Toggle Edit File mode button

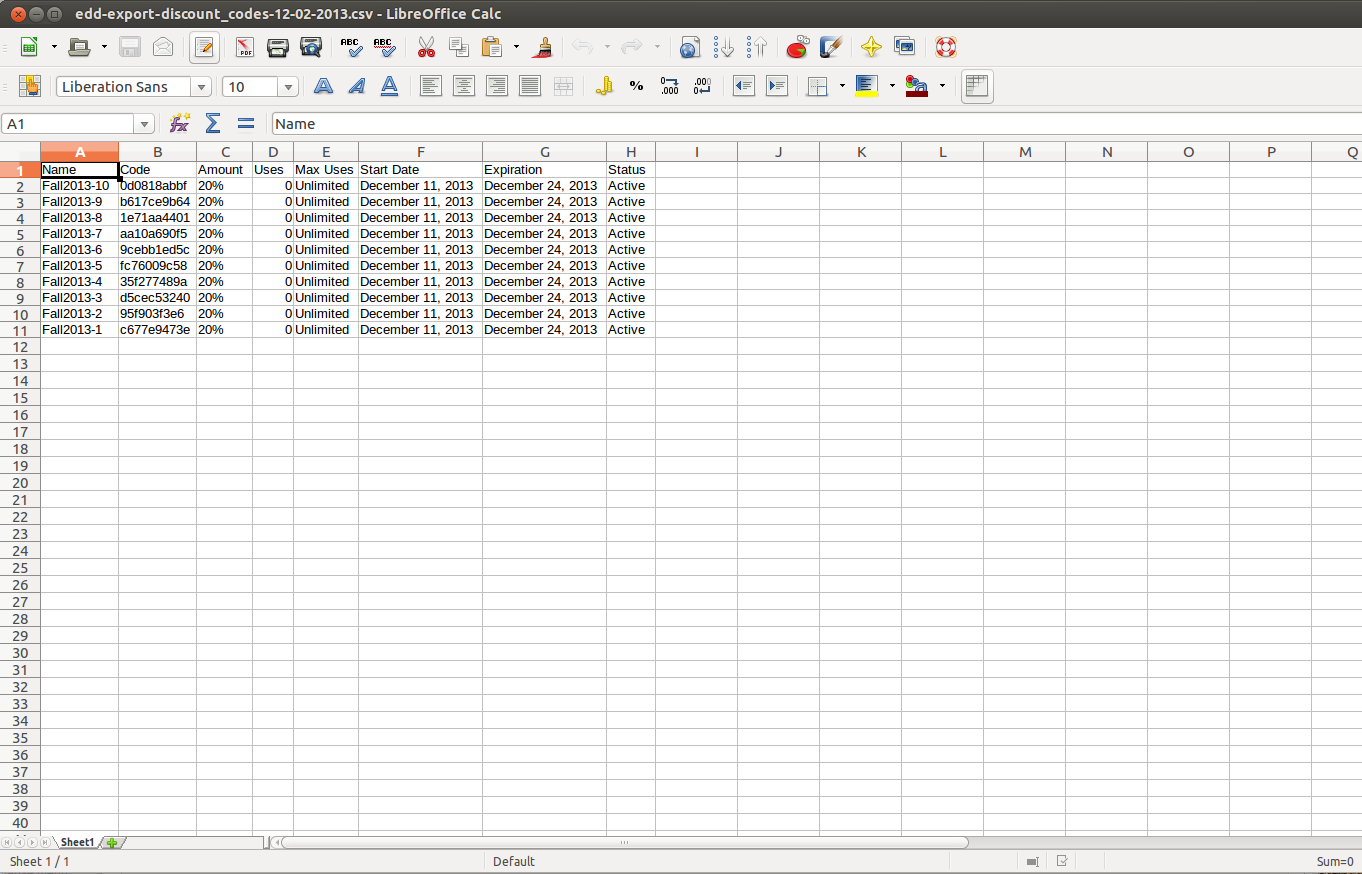(x=205, y=47)
